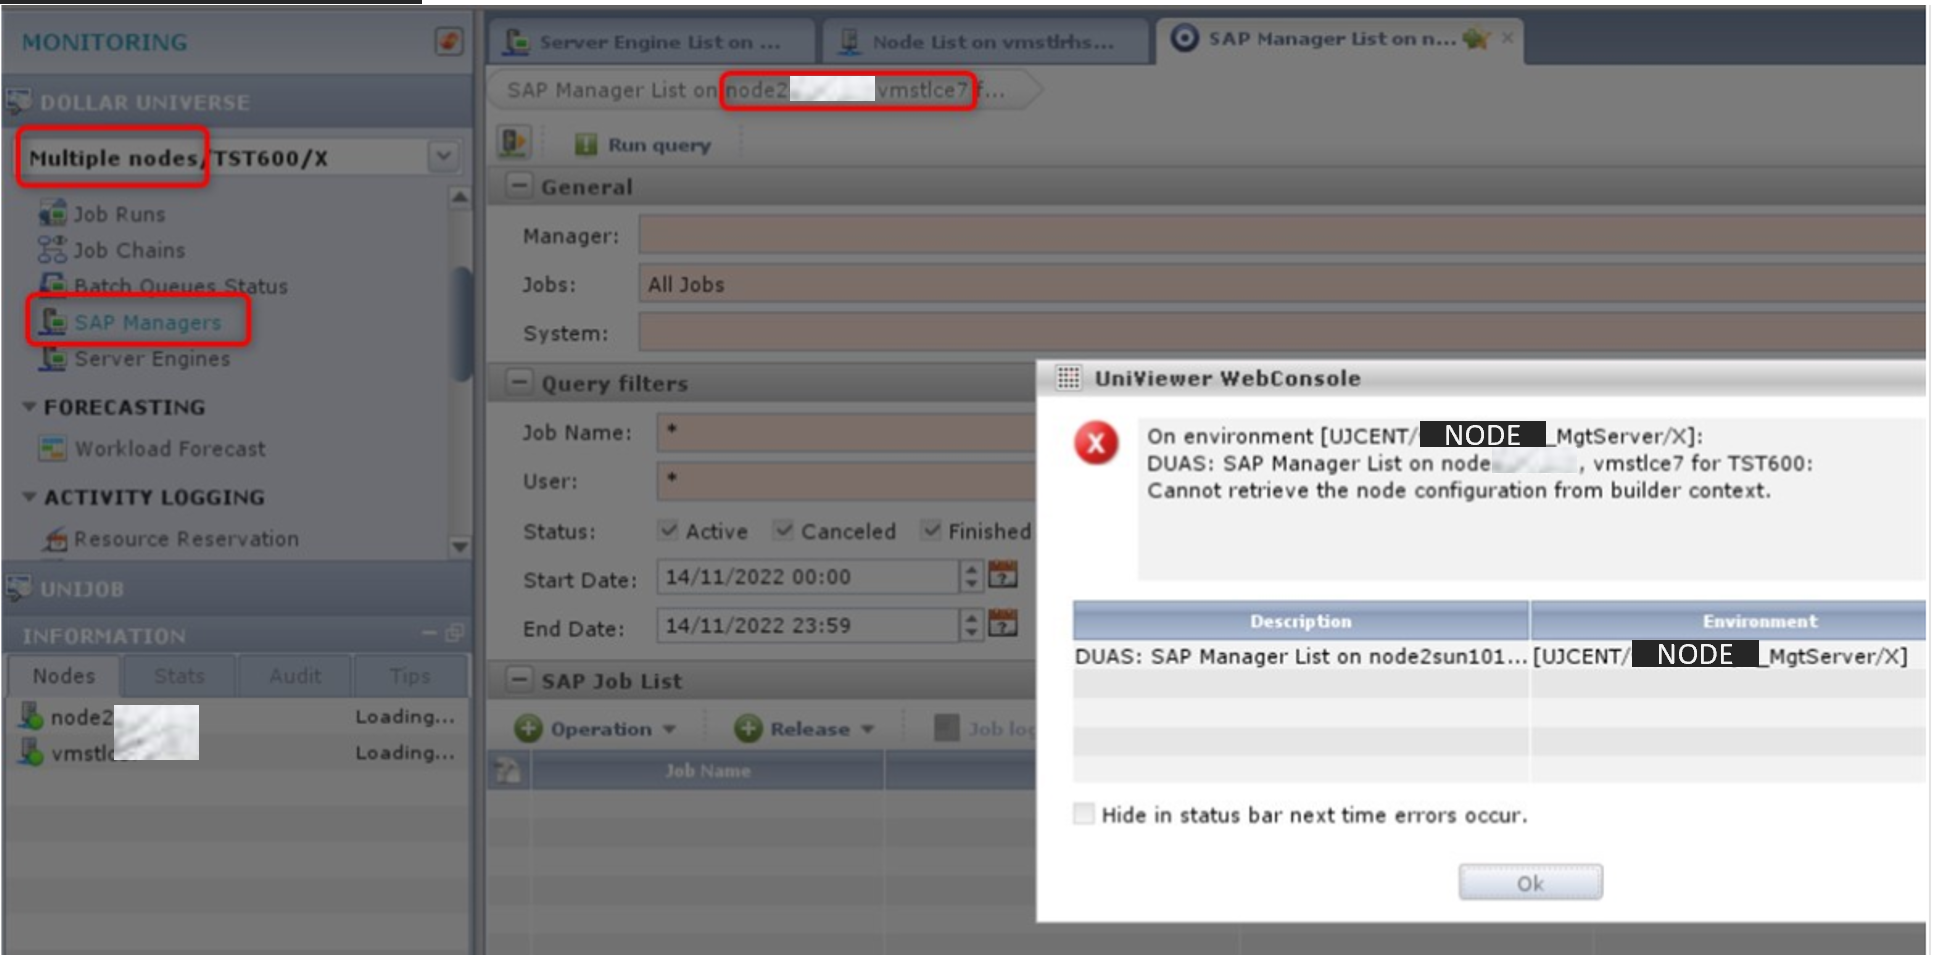Viewport: 1943px width, 955px height.
Task: Click the green Operation plus icon
Action: pyautogui.click(x=528, y=728)
